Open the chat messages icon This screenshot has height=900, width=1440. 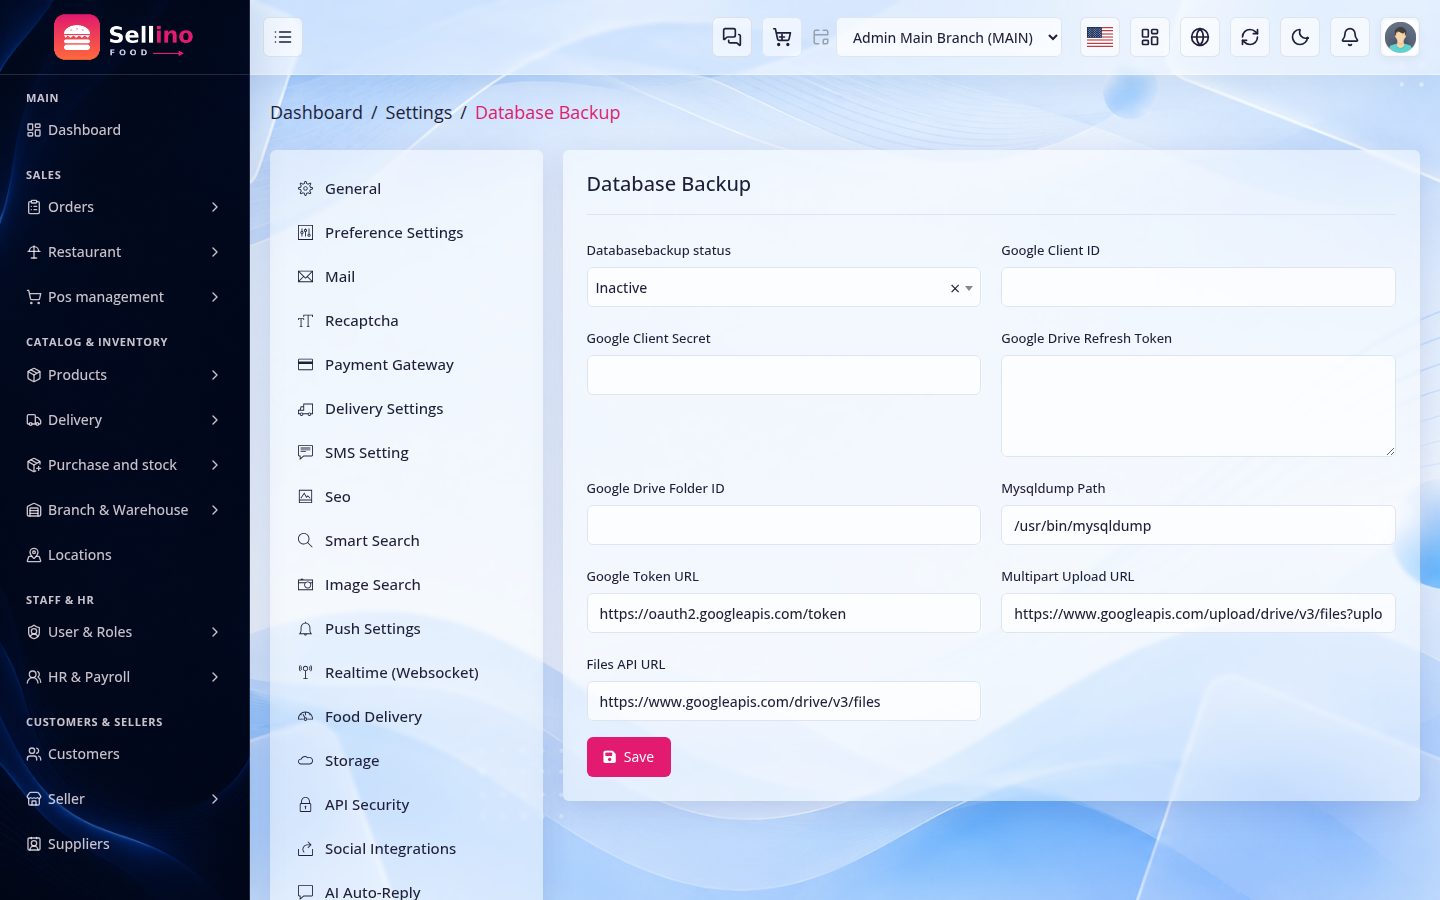click(x=732, y=37)
